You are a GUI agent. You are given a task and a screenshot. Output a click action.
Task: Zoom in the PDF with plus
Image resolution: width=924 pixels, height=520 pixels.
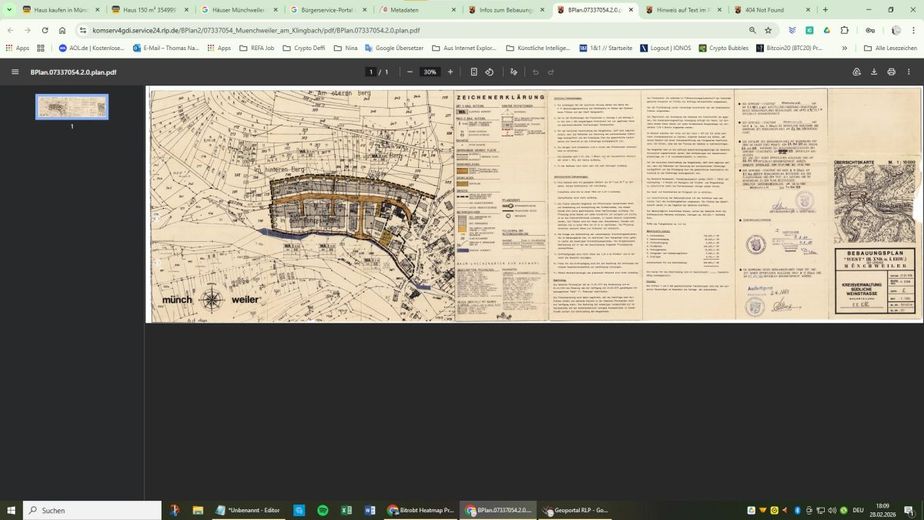point(450,72)
